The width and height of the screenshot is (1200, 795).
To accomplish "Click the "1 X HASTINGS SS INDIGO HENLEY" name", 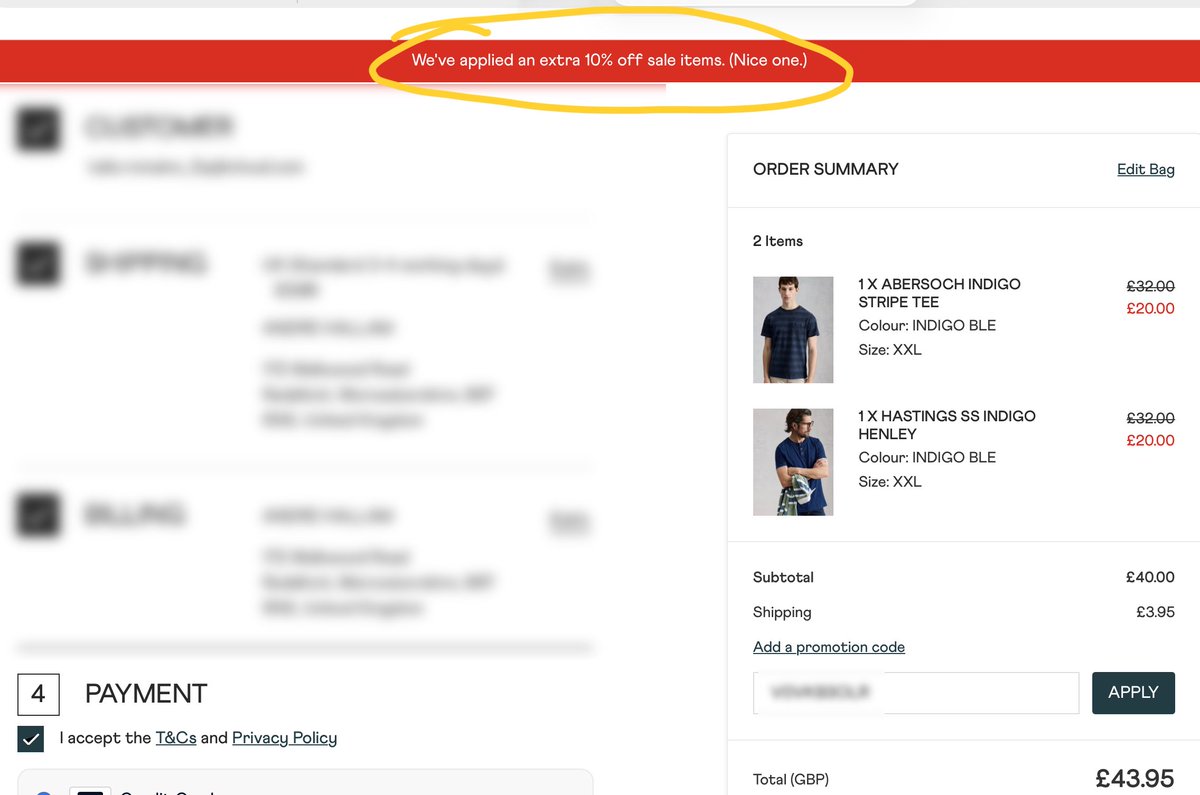I will (x=947, y=425).
